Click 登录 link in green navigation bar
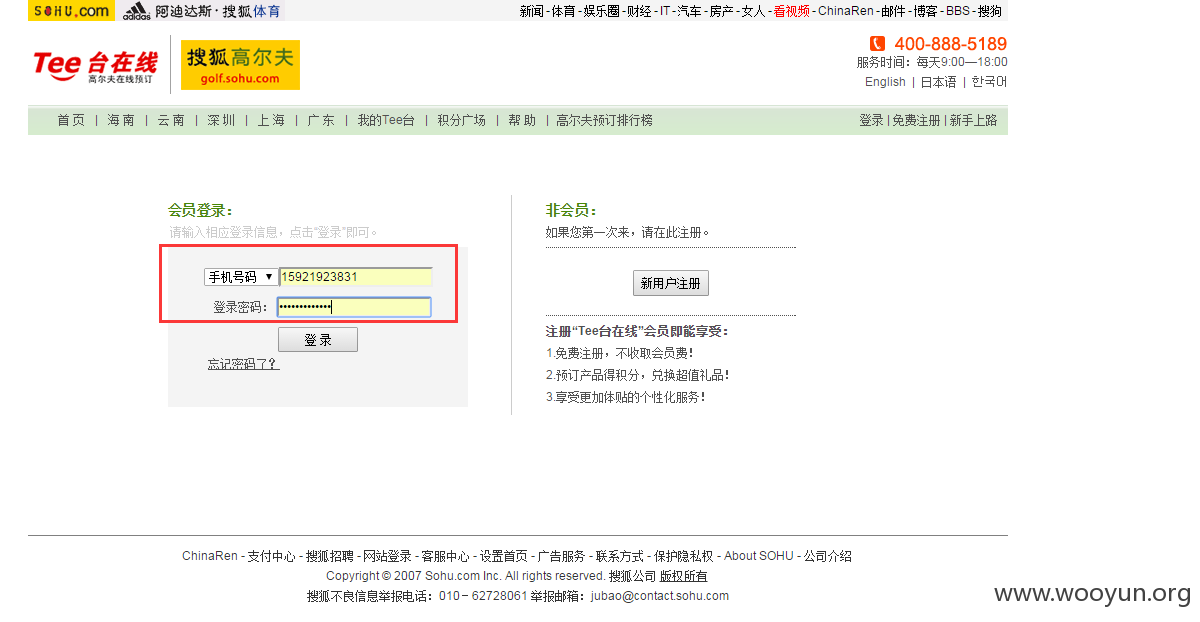 pyautogui.click(x=871, y=120)
